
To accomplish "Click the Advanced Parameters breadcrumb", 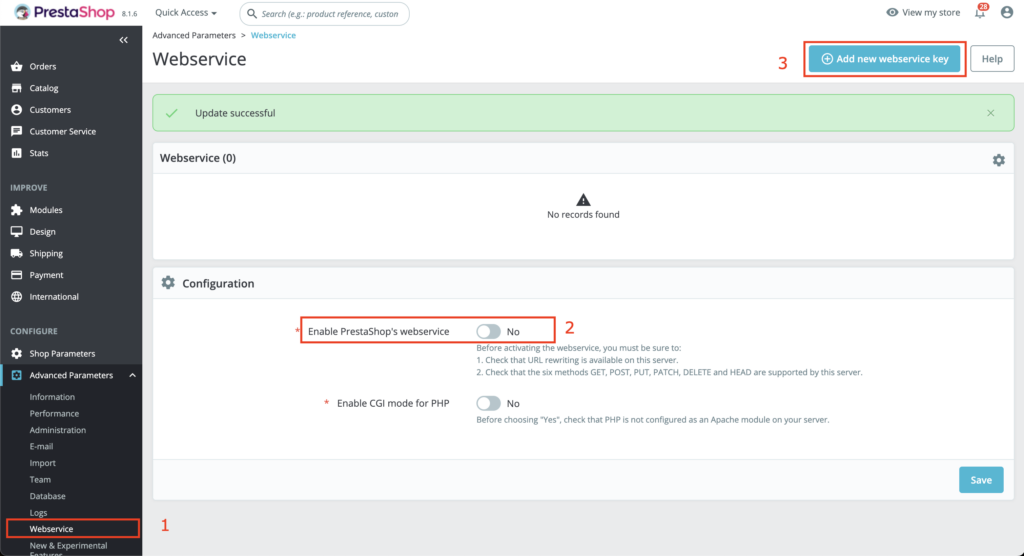I will point(194,35).
